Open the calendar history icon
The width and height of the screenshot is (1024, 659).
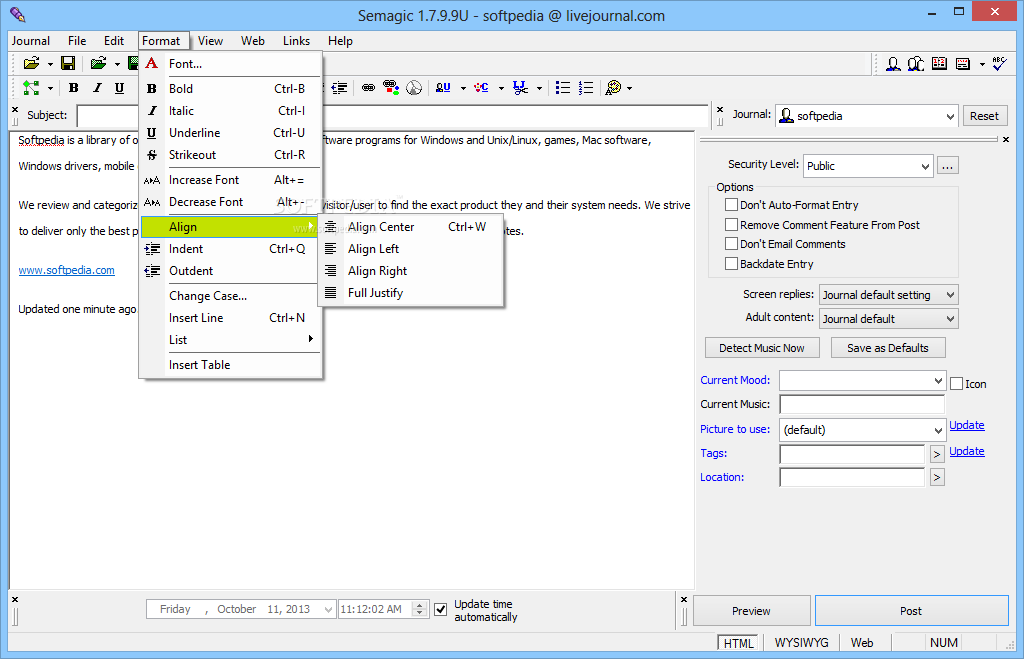939,63
